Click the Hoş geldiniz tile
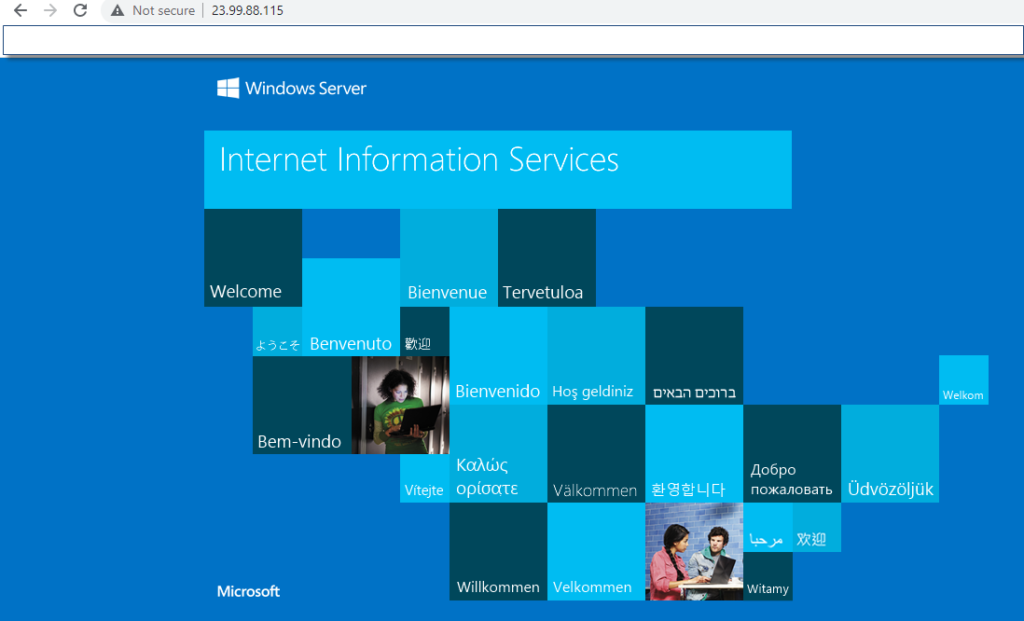 [596, 356]
